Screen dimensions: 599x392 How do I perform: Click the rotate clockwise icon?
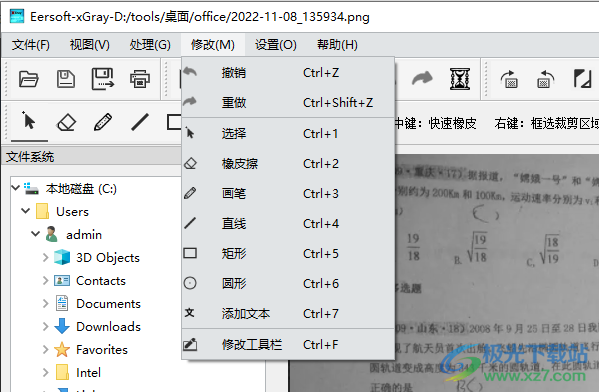509,79
